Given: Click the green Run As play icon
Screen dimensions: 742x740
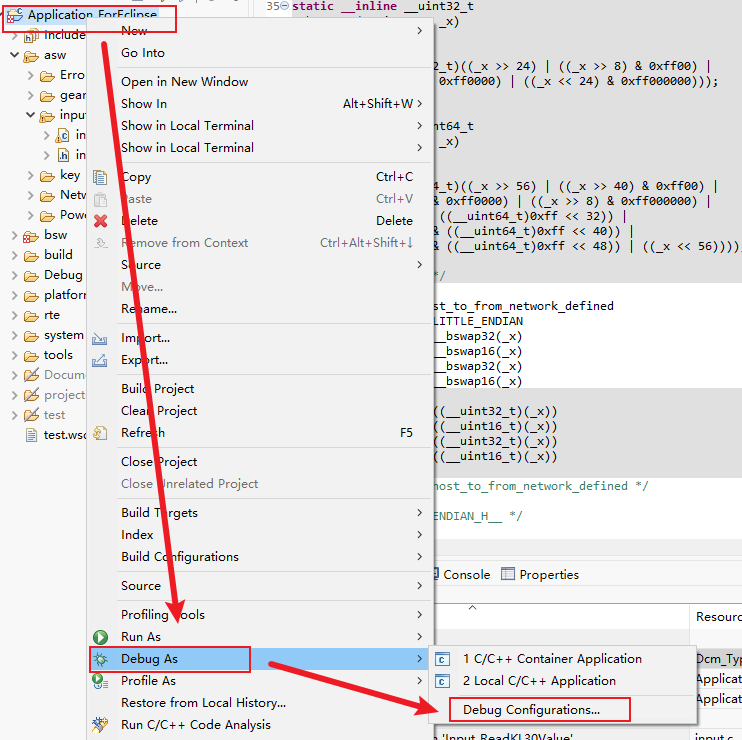Looking at the screenshot, I should pyautogui.click(x=100, y=637).
